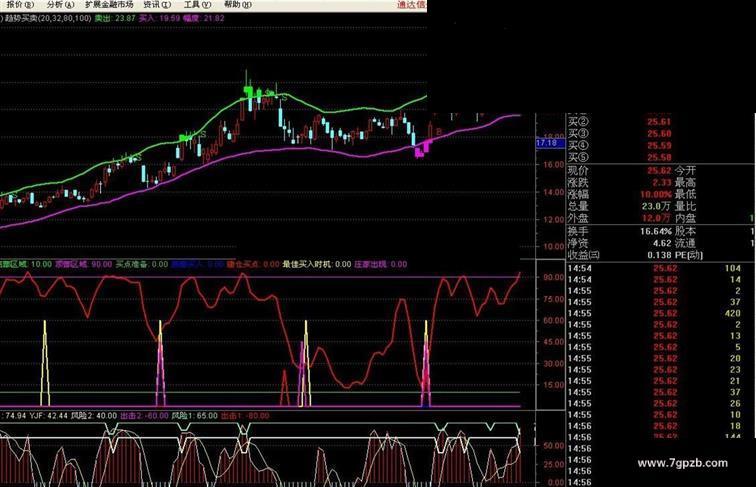Click the 涨幅 10.00% value
This screenshot has height=487, width=756.
coord(656,194)
